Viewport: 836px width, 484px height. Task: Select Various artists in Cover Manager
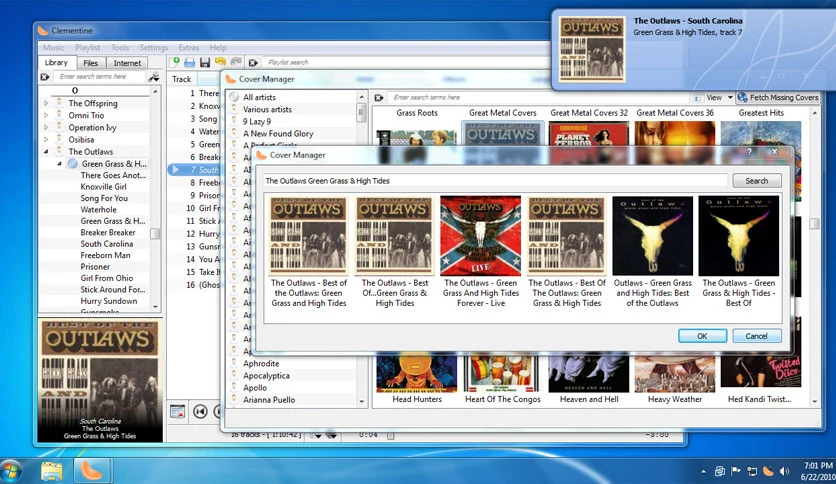click(x=268, y=109)
